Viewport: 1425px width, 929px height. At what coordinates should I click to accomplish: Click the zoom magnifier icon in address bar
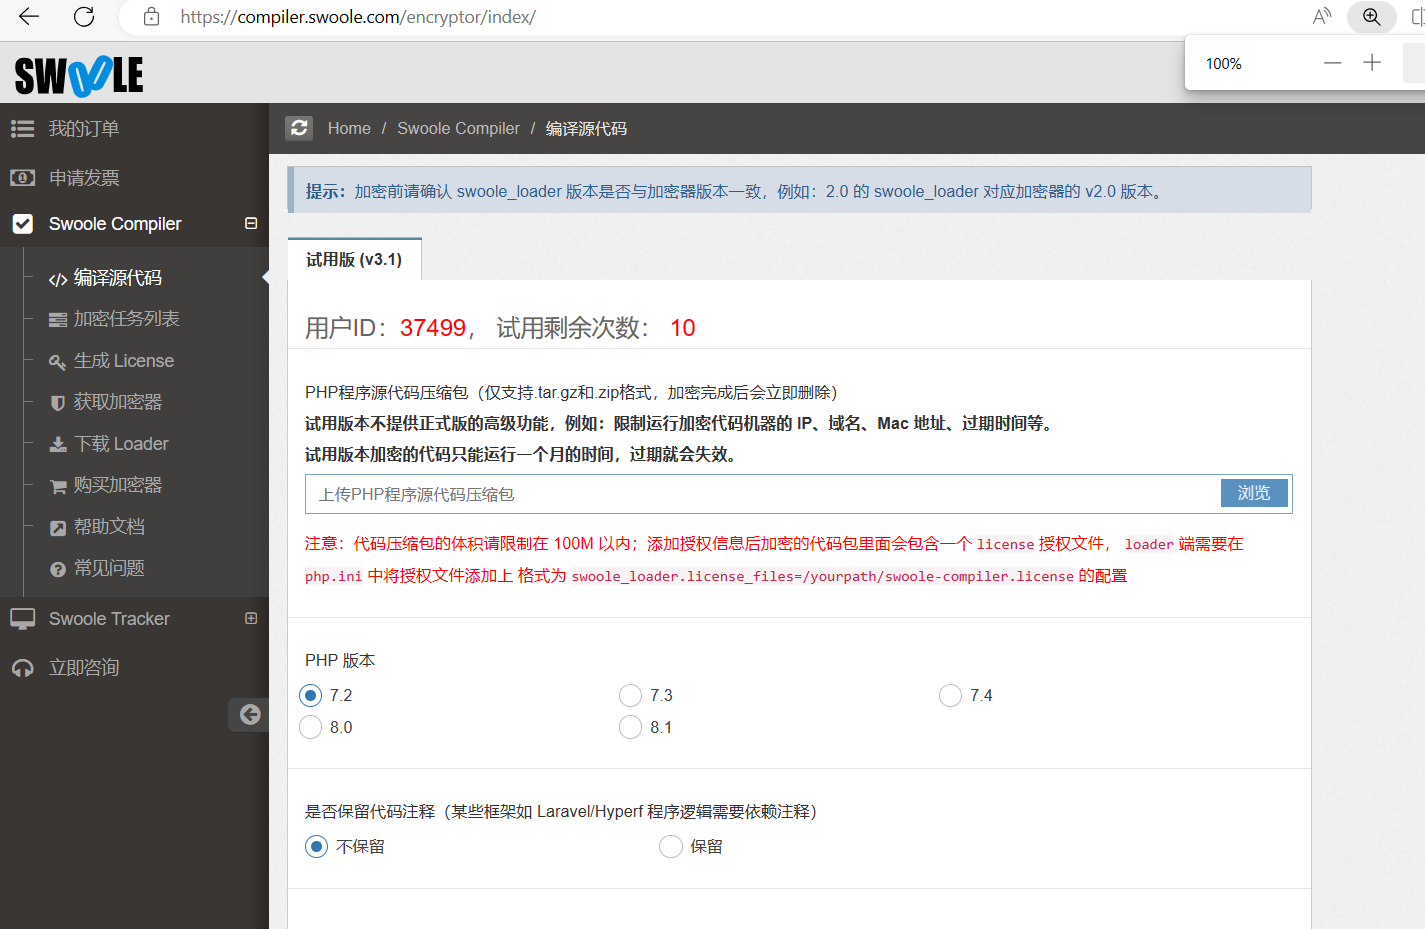tap(1371, 16)
